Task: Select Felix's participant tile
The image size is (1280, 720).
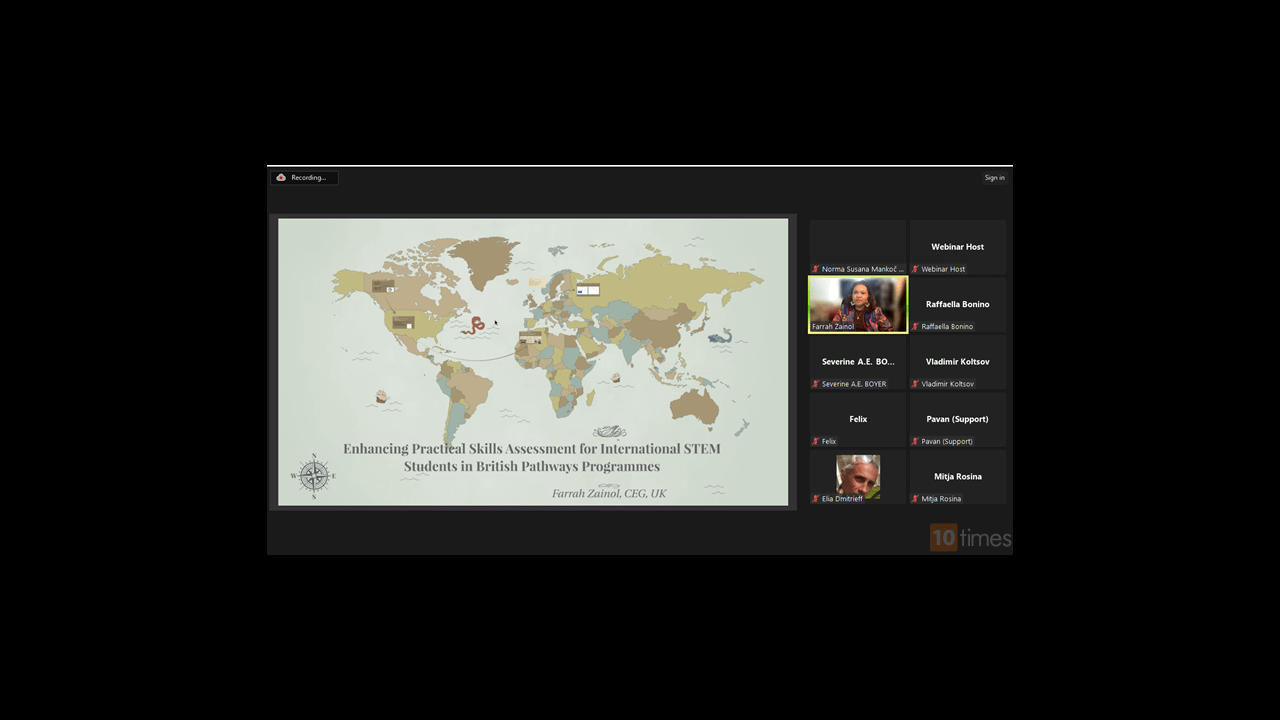Action: (x=858, y=419)
